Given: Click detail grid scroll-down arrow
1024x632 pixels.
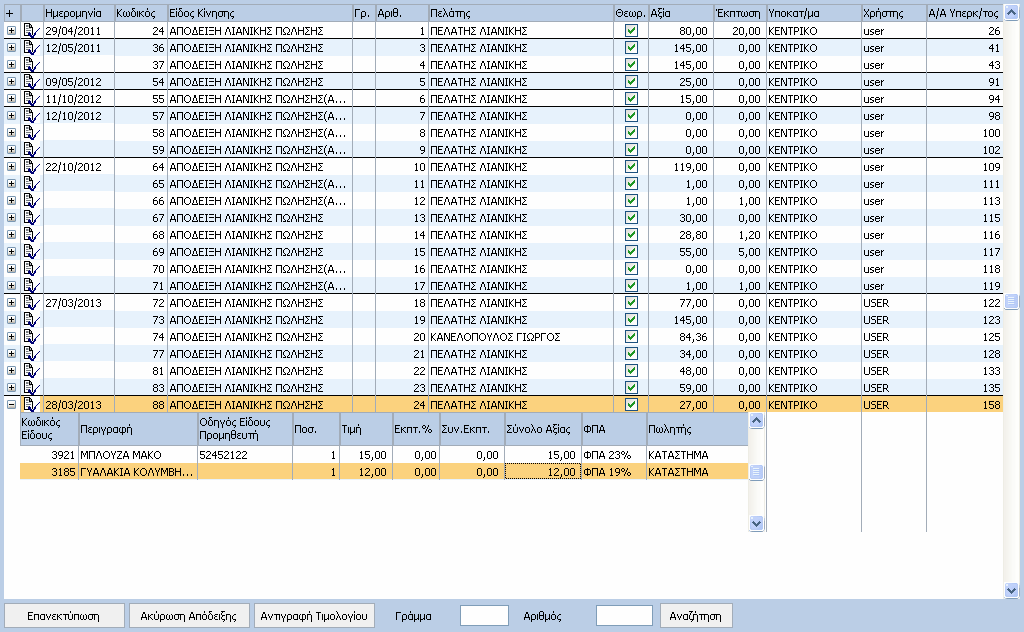Looking at the screenshot, I should (x=756, y=523).
